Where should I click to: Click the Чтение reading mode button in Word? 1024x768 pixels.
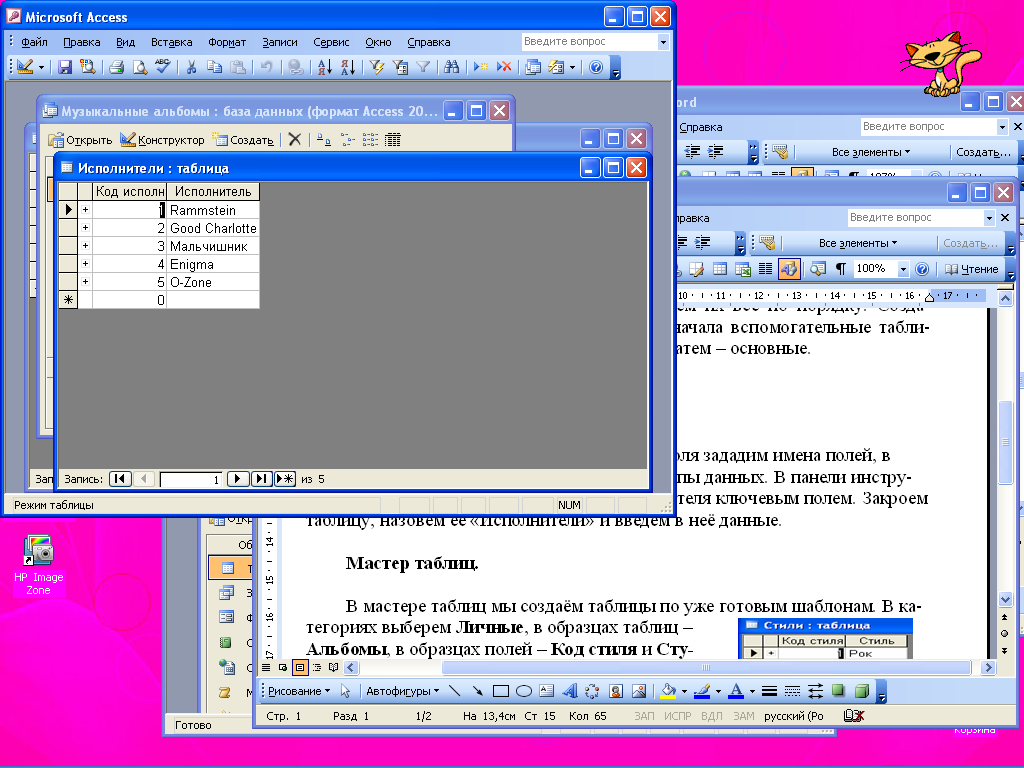[x=971, y=268]
